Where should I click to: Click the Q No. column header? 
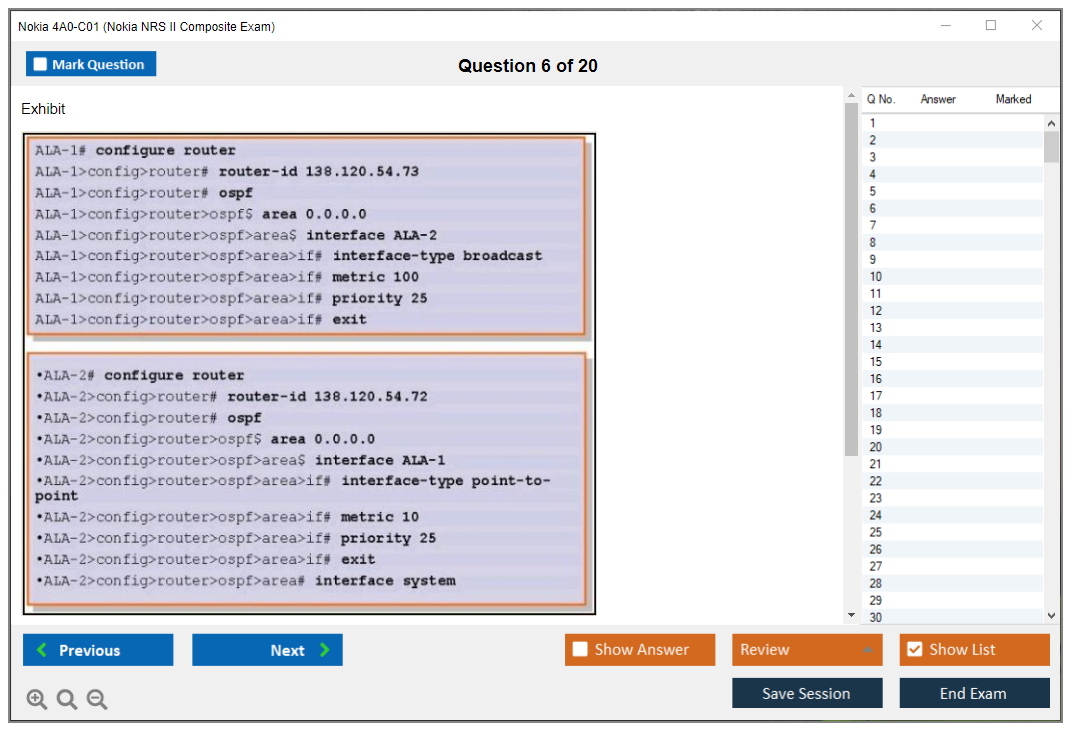coord(881,99)
